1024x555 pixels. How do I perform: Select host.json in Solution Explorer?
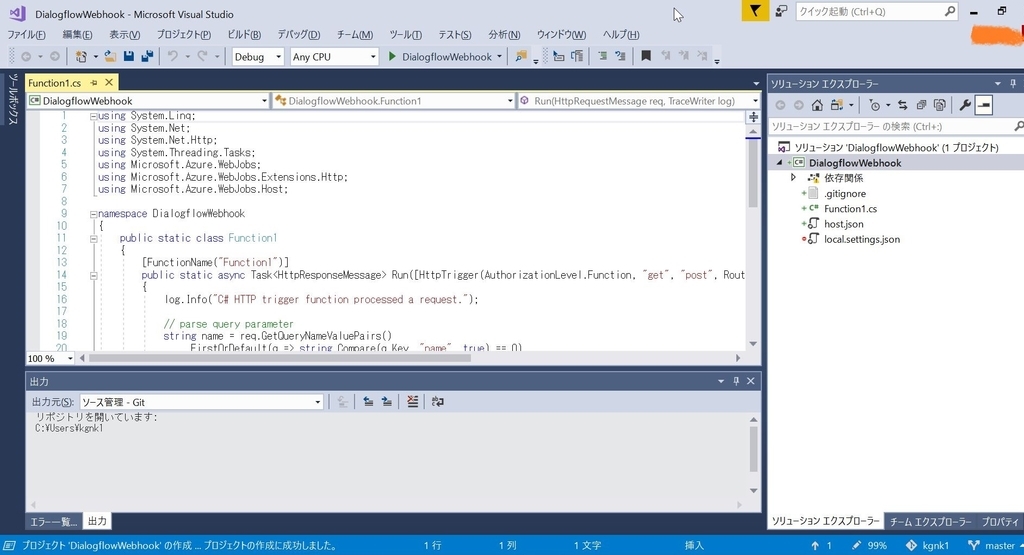[844, 223]
